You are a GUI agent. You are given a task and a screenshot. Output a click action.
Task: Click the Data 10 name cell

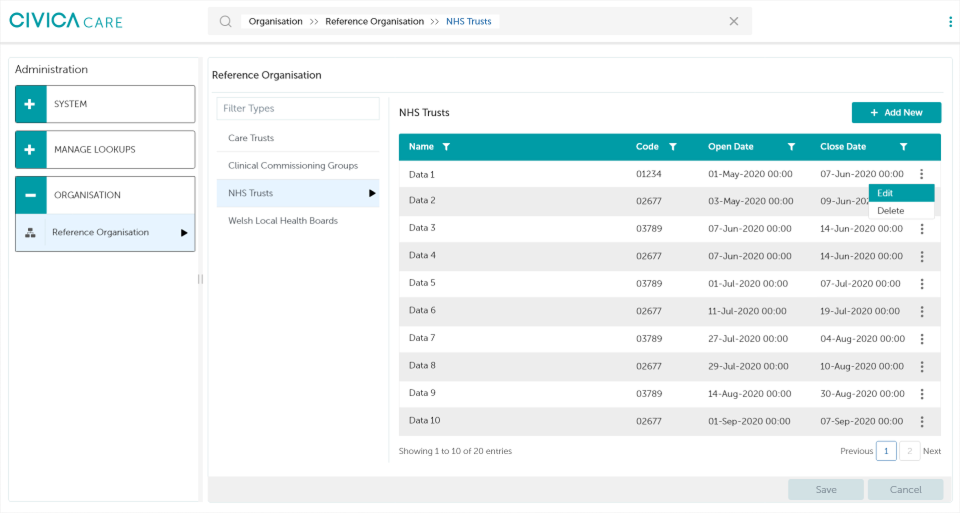click(424, 421)
